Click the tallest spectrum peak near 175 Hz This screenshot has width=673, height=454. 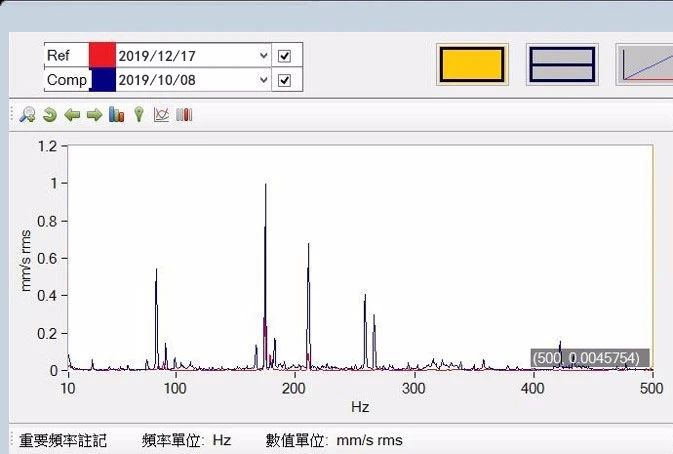click(265, 185)
